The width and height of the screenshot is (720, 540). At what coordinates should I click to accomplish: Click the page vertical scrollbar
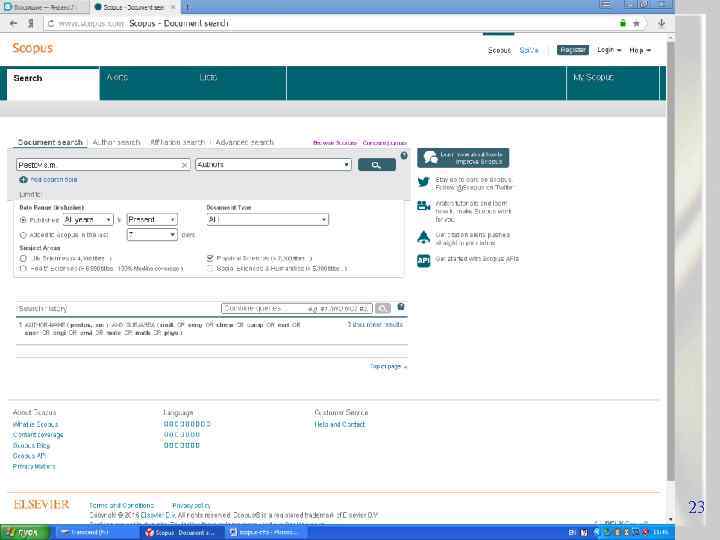pyautogui.click(x=670, y=262)
